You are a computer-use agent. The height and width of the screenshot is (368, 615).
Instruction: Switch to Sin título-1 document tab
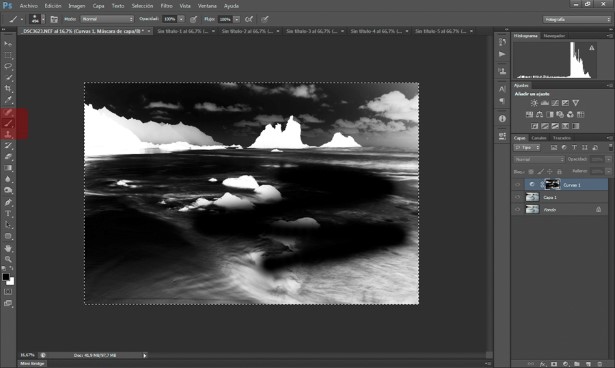(183, 31)
